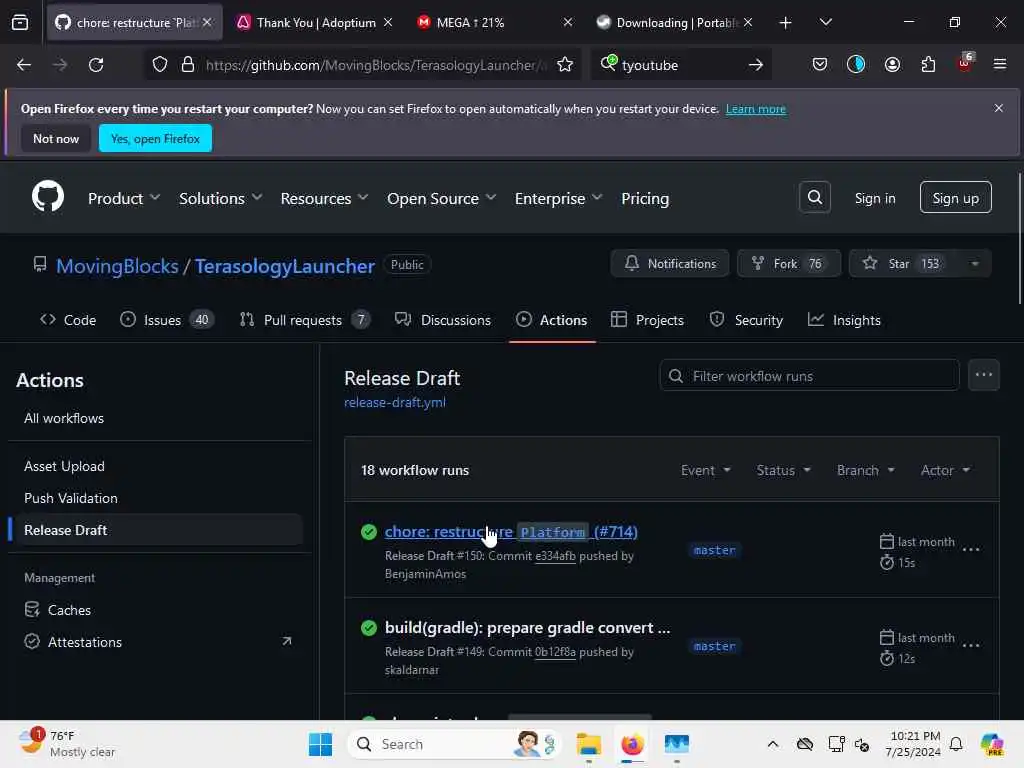Expand the Open Source dropdown
This screenshot has width=1024, height=768.
pyautogui.click(x=441, y=199)
